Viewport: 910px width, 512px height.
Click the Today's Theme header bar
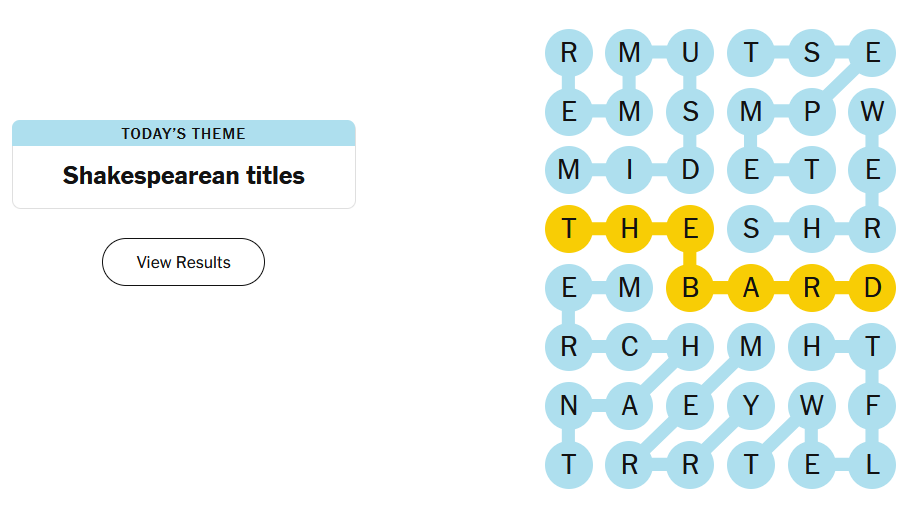[x=183, y=133]
